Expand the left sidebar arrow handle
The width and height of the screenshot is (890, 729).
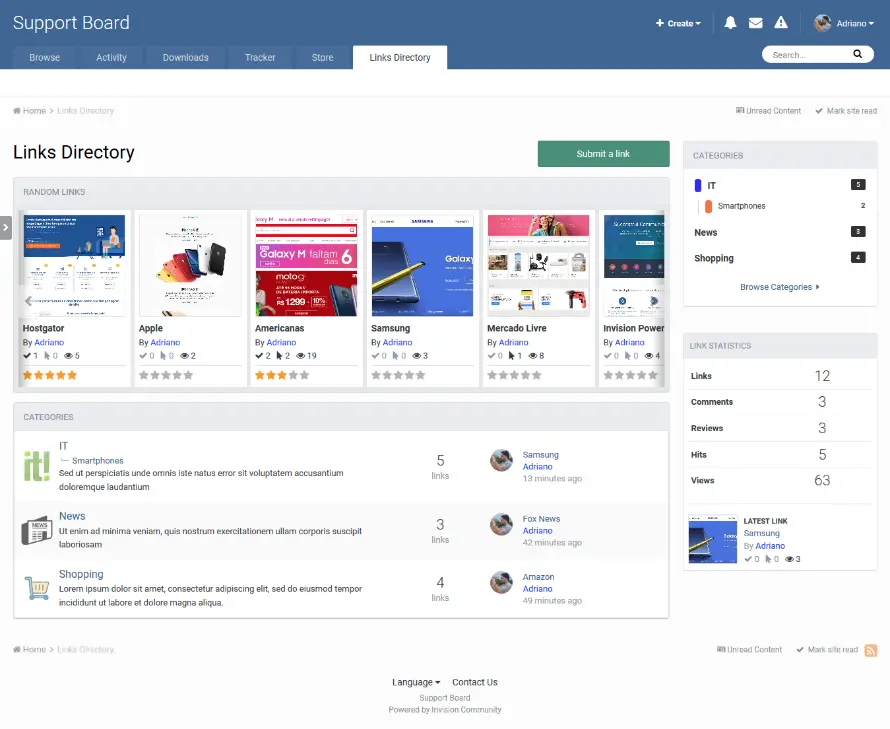pyautogui.click(x=5, y=227)
